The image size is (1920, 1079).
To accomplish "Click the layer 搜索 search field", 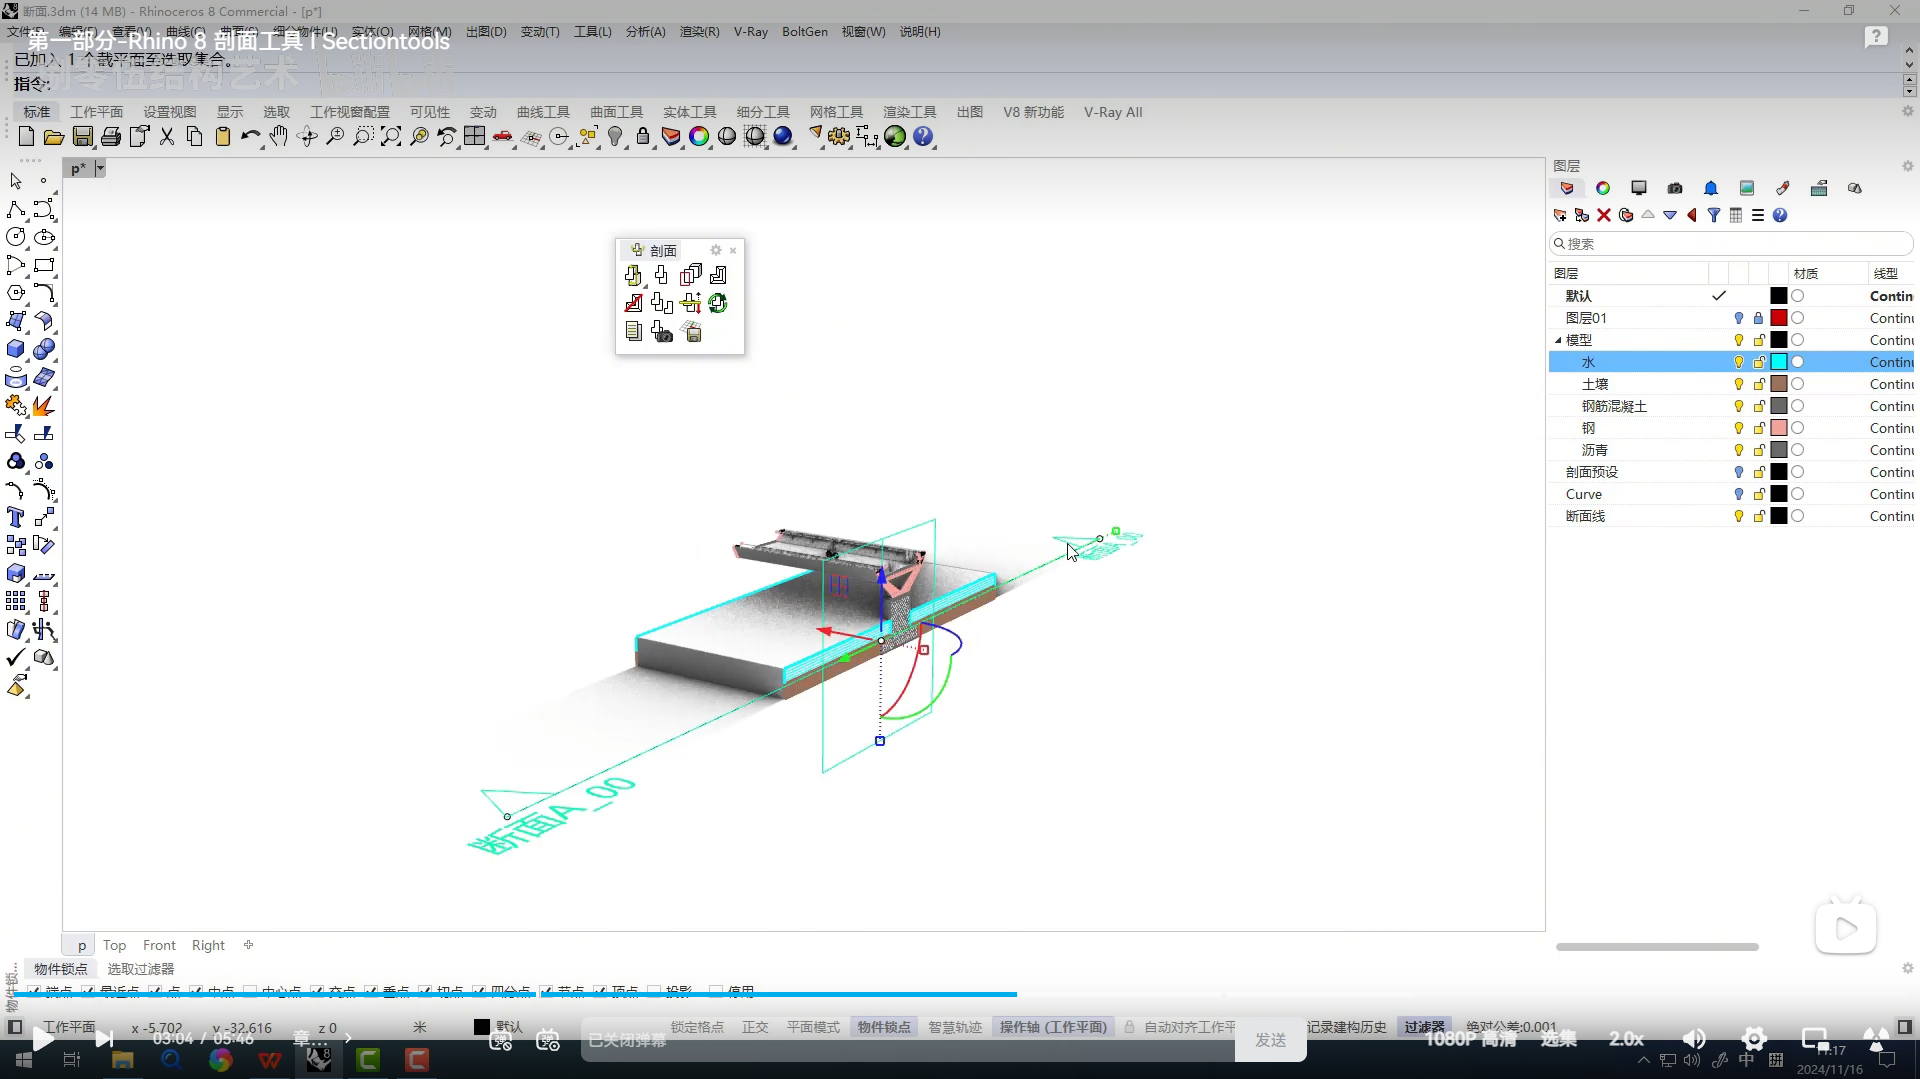I will pyautogui.click(x=1731, y=244).
